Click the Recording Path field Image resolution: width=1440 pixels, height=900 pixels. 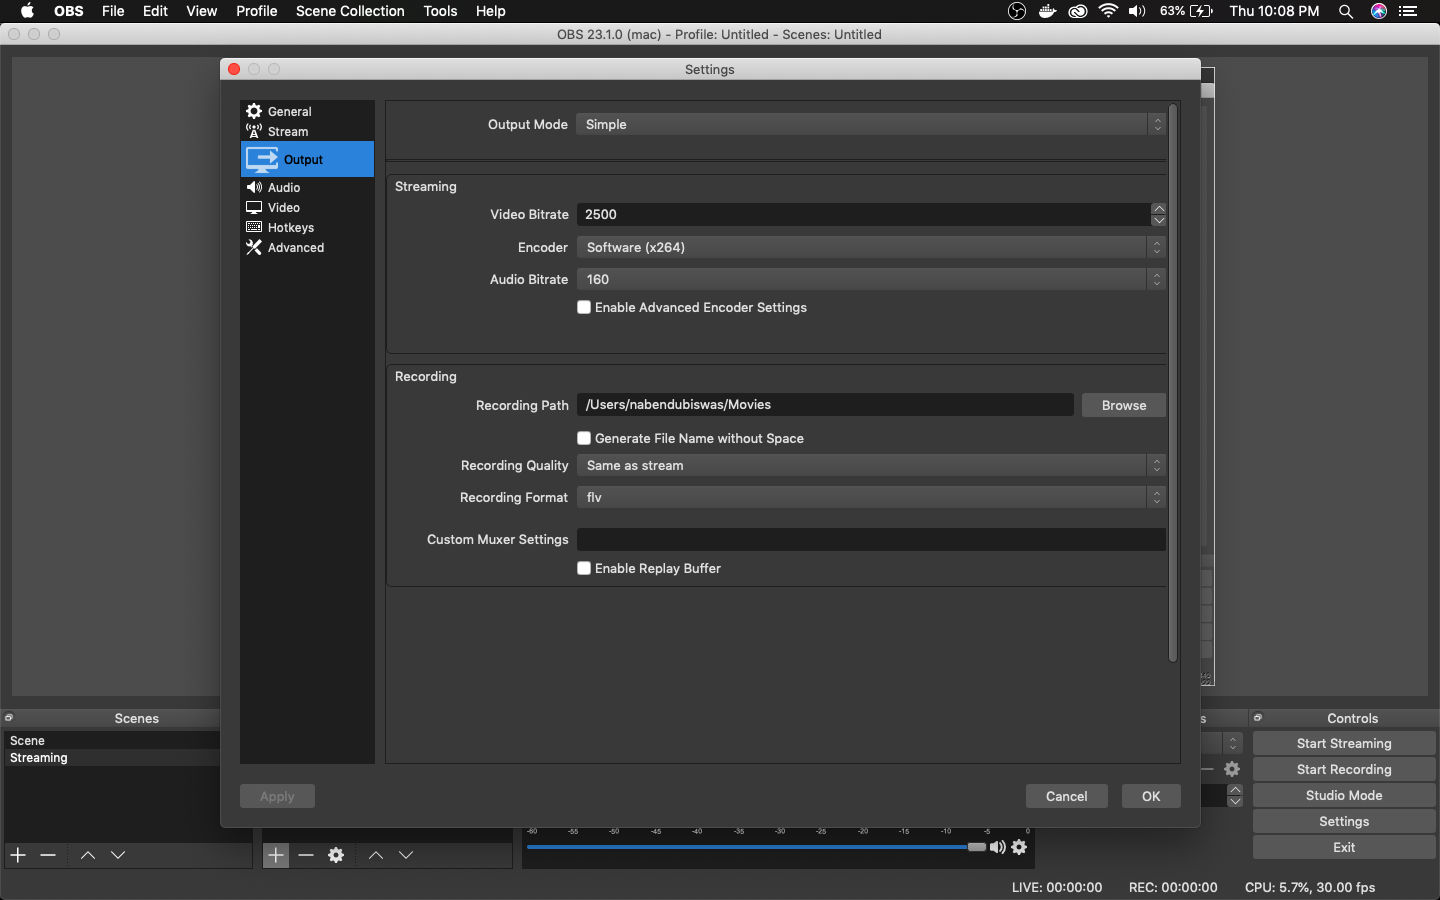point(825,404)
